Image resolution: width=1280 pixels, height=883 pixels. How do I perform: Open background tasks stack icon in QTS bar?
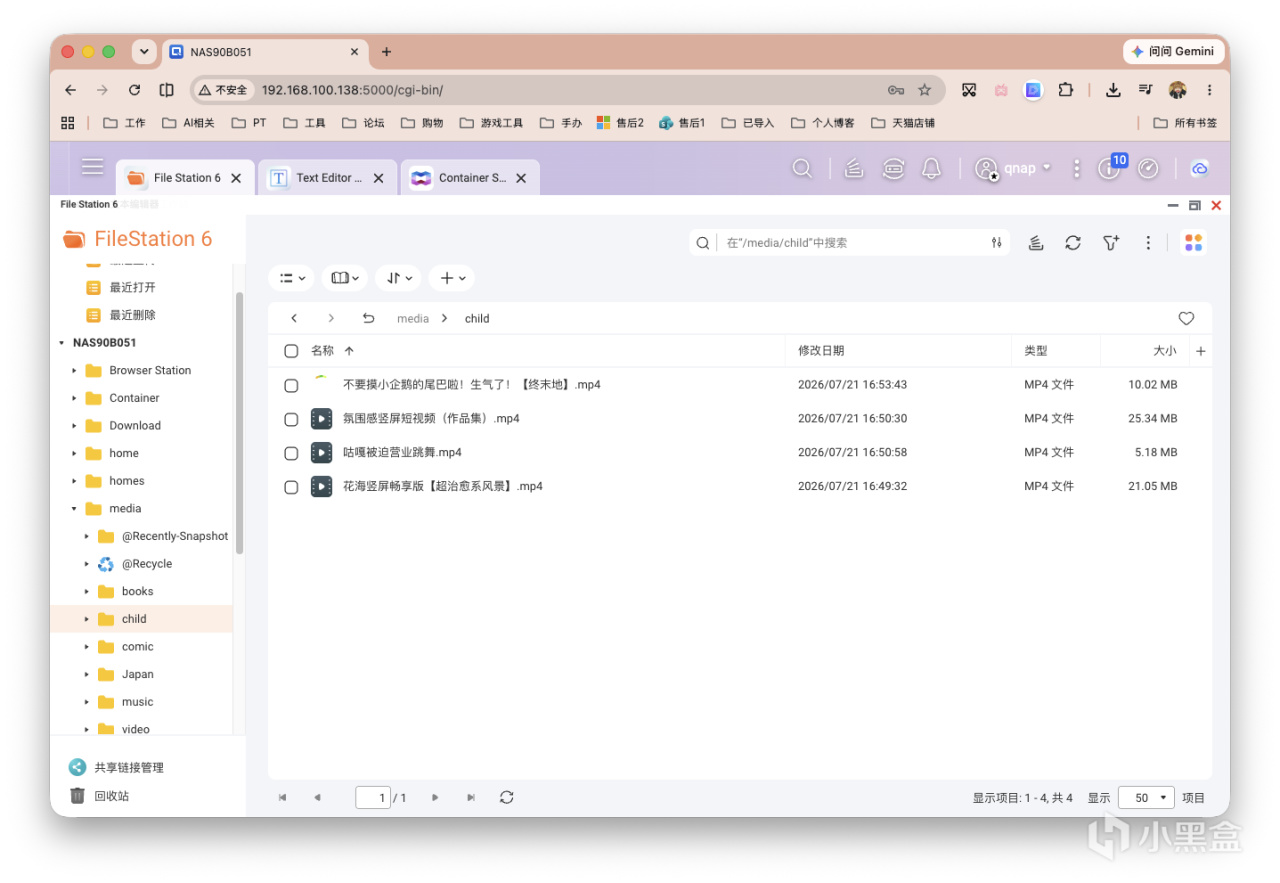point(853,169)
